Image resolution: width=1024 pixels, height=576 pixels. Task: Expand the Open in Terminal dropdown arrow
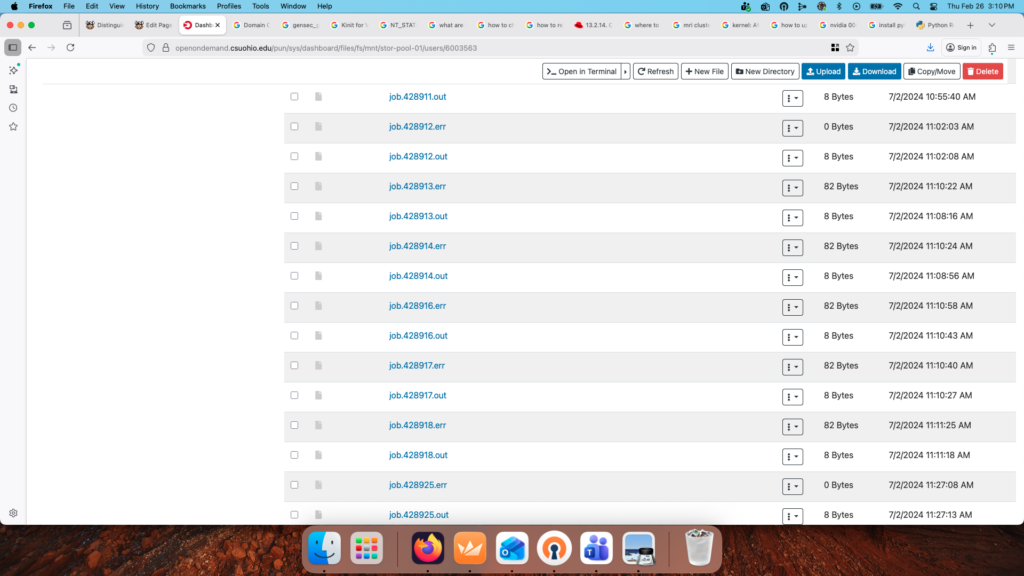[x=626, y=71]
